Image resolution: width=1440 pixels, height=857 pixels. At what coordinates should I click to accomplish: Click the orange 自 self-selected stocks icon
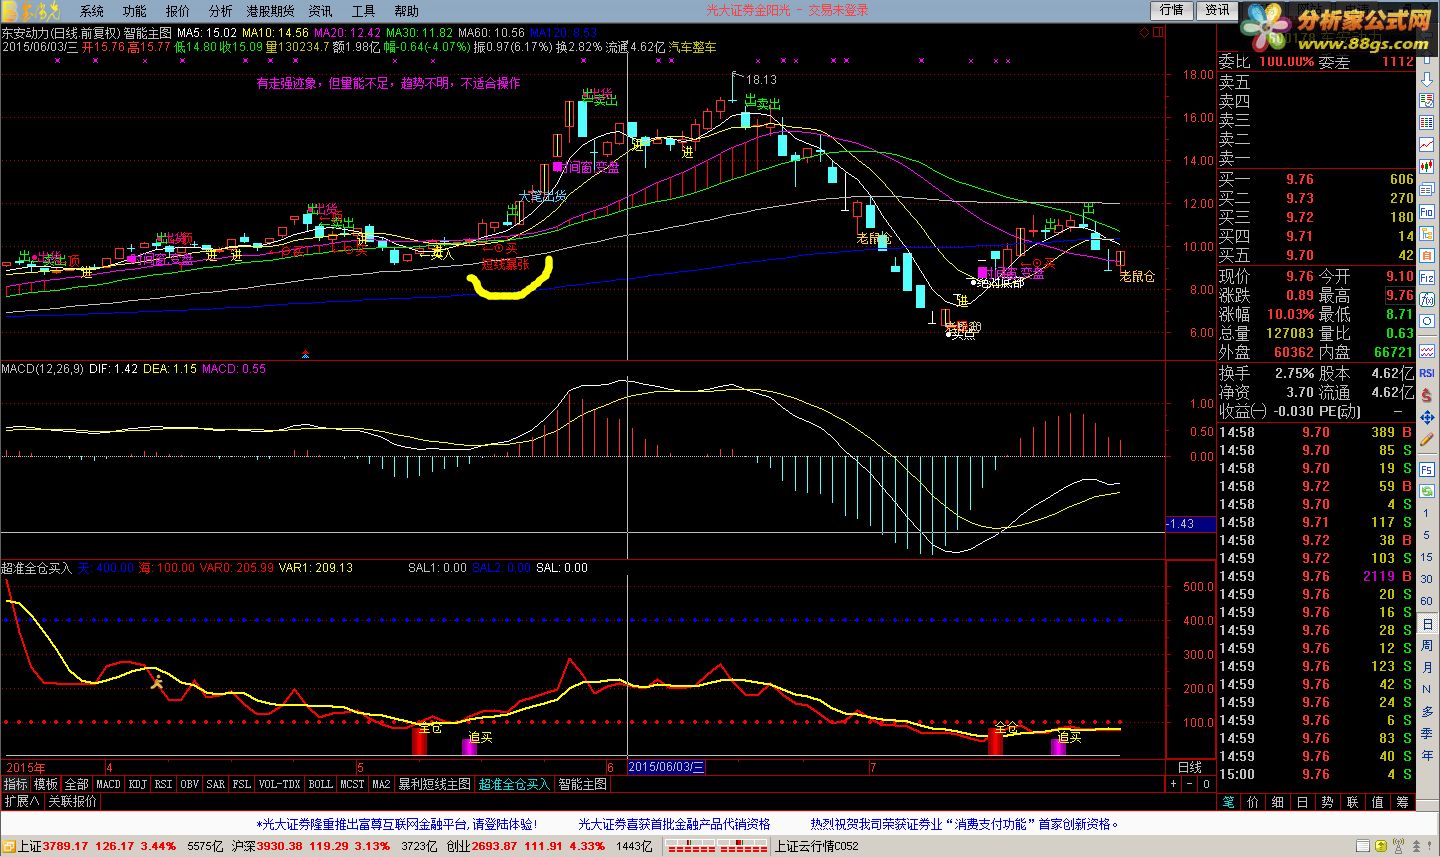point(1427,255)
